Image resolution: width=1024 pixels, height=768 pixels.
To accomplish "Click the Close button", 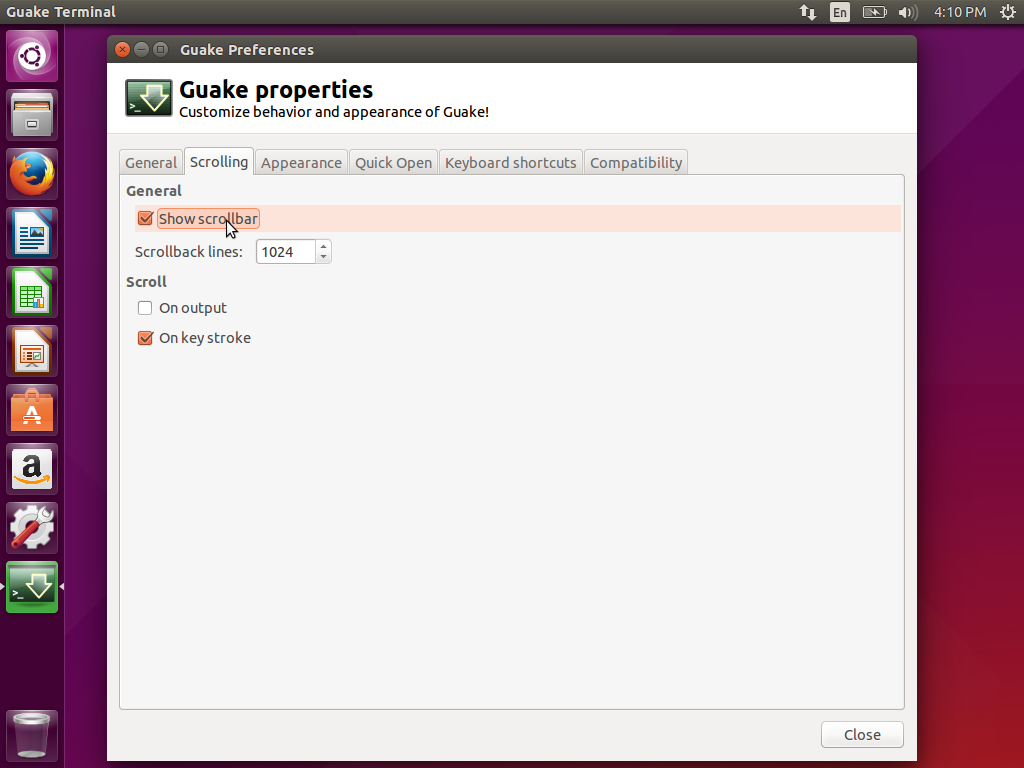I will pyautogui.click(x=861, y=734).
